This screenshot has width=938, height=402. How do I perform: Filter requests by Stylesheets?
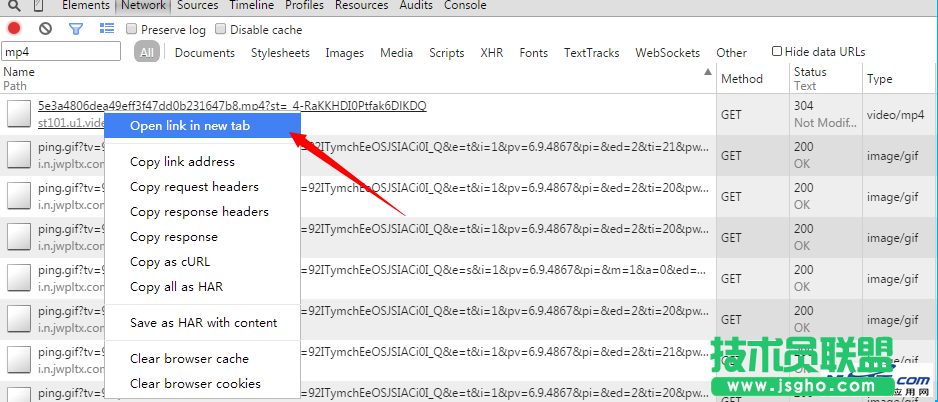click(280, 53)
